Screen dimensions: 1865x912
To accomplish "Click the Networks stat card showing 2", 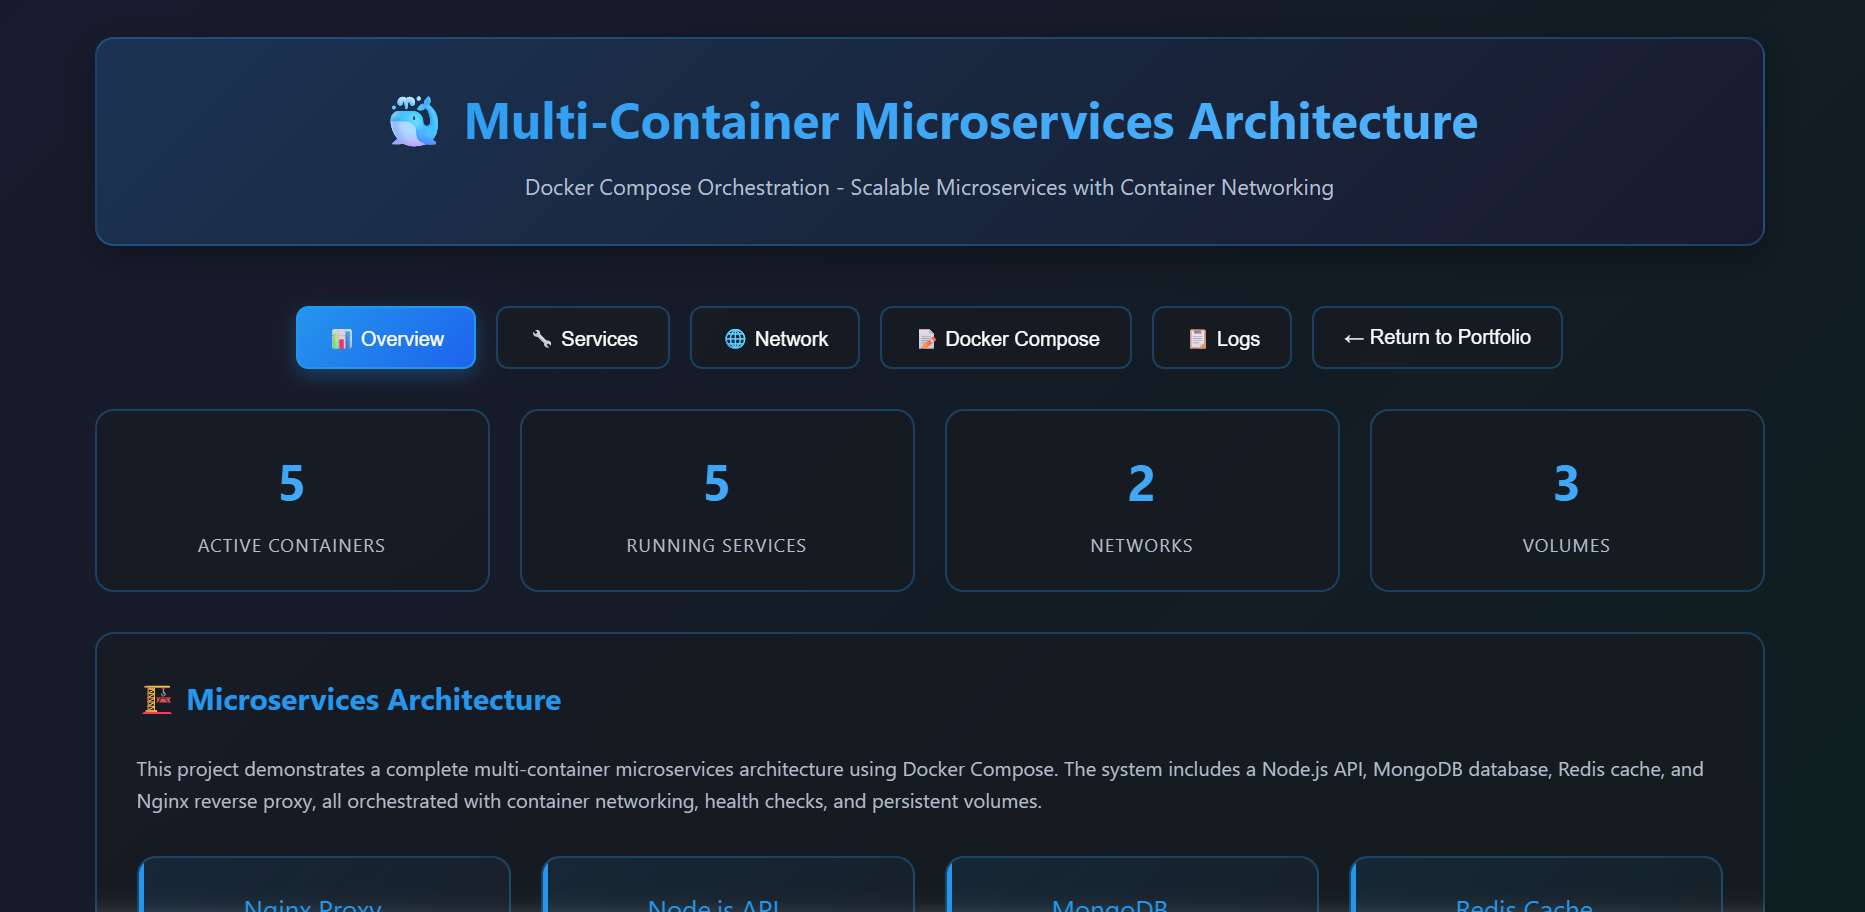I will point(1141,500).
